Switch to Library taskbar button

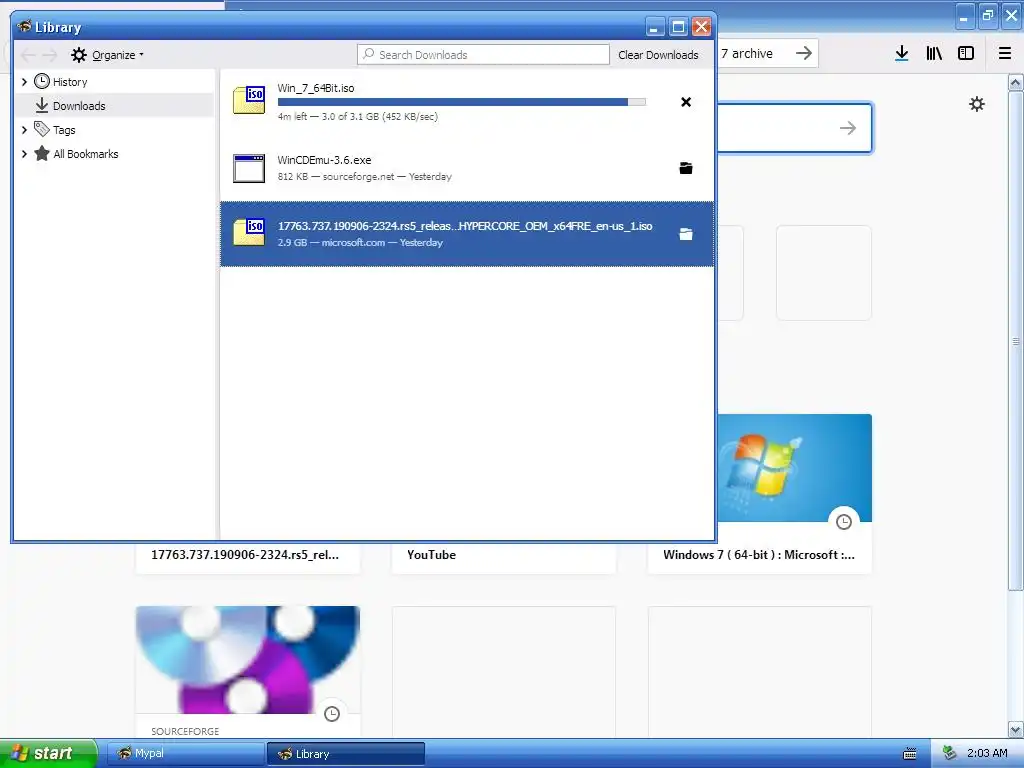click(x=346, y=754)
